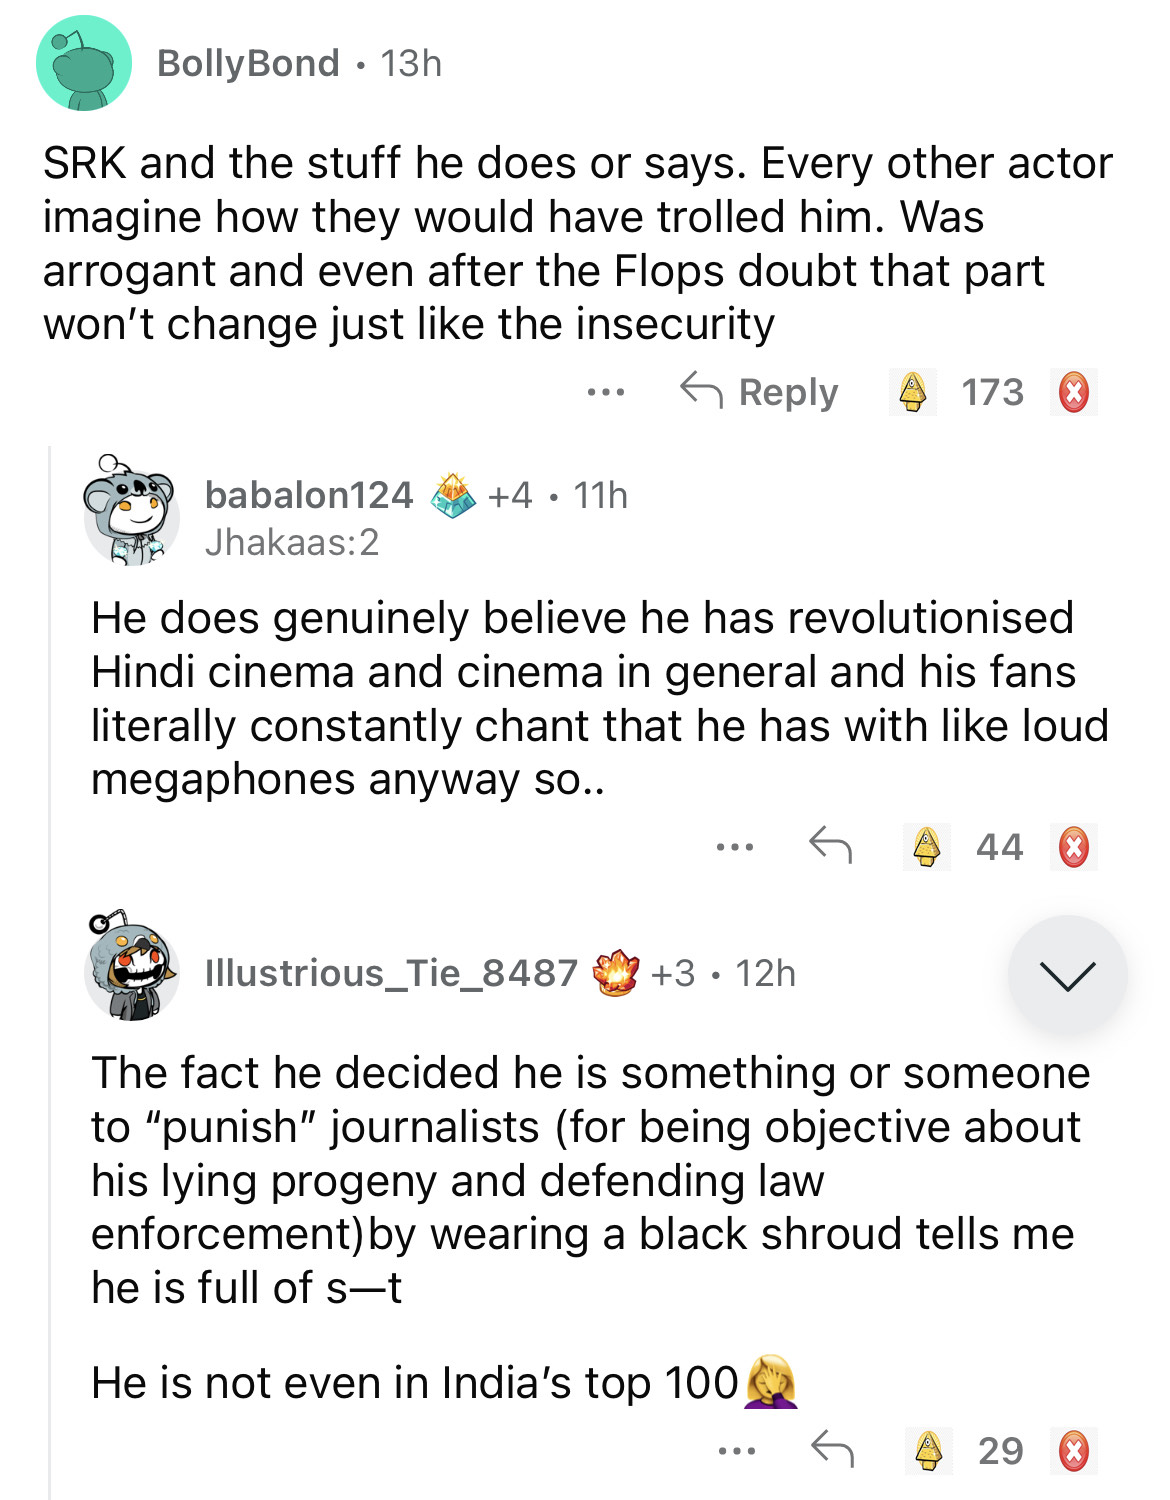The width and height of the screenshot is (1170, 1500).
Task: Click reply arrow on Illustrious_Tie_8487's comment
Action: tap(832, 1448)
